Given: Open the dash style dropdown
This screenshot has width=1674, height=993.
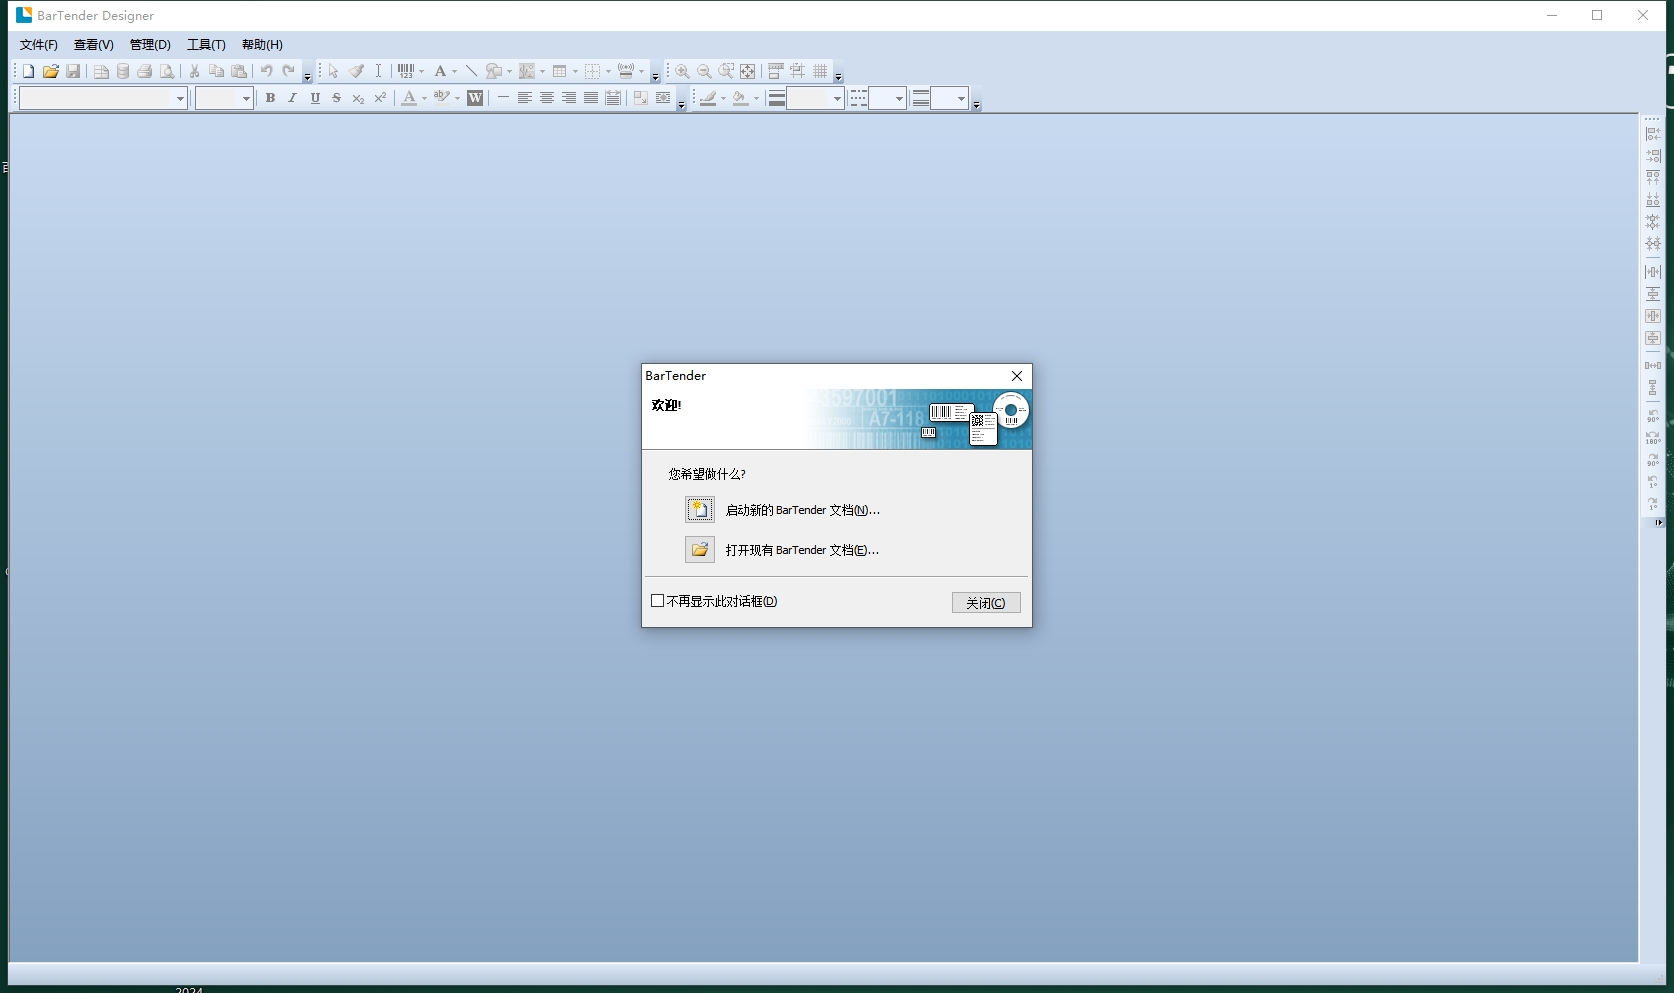Looking at the screenshot, I should [x=899, y=98].
